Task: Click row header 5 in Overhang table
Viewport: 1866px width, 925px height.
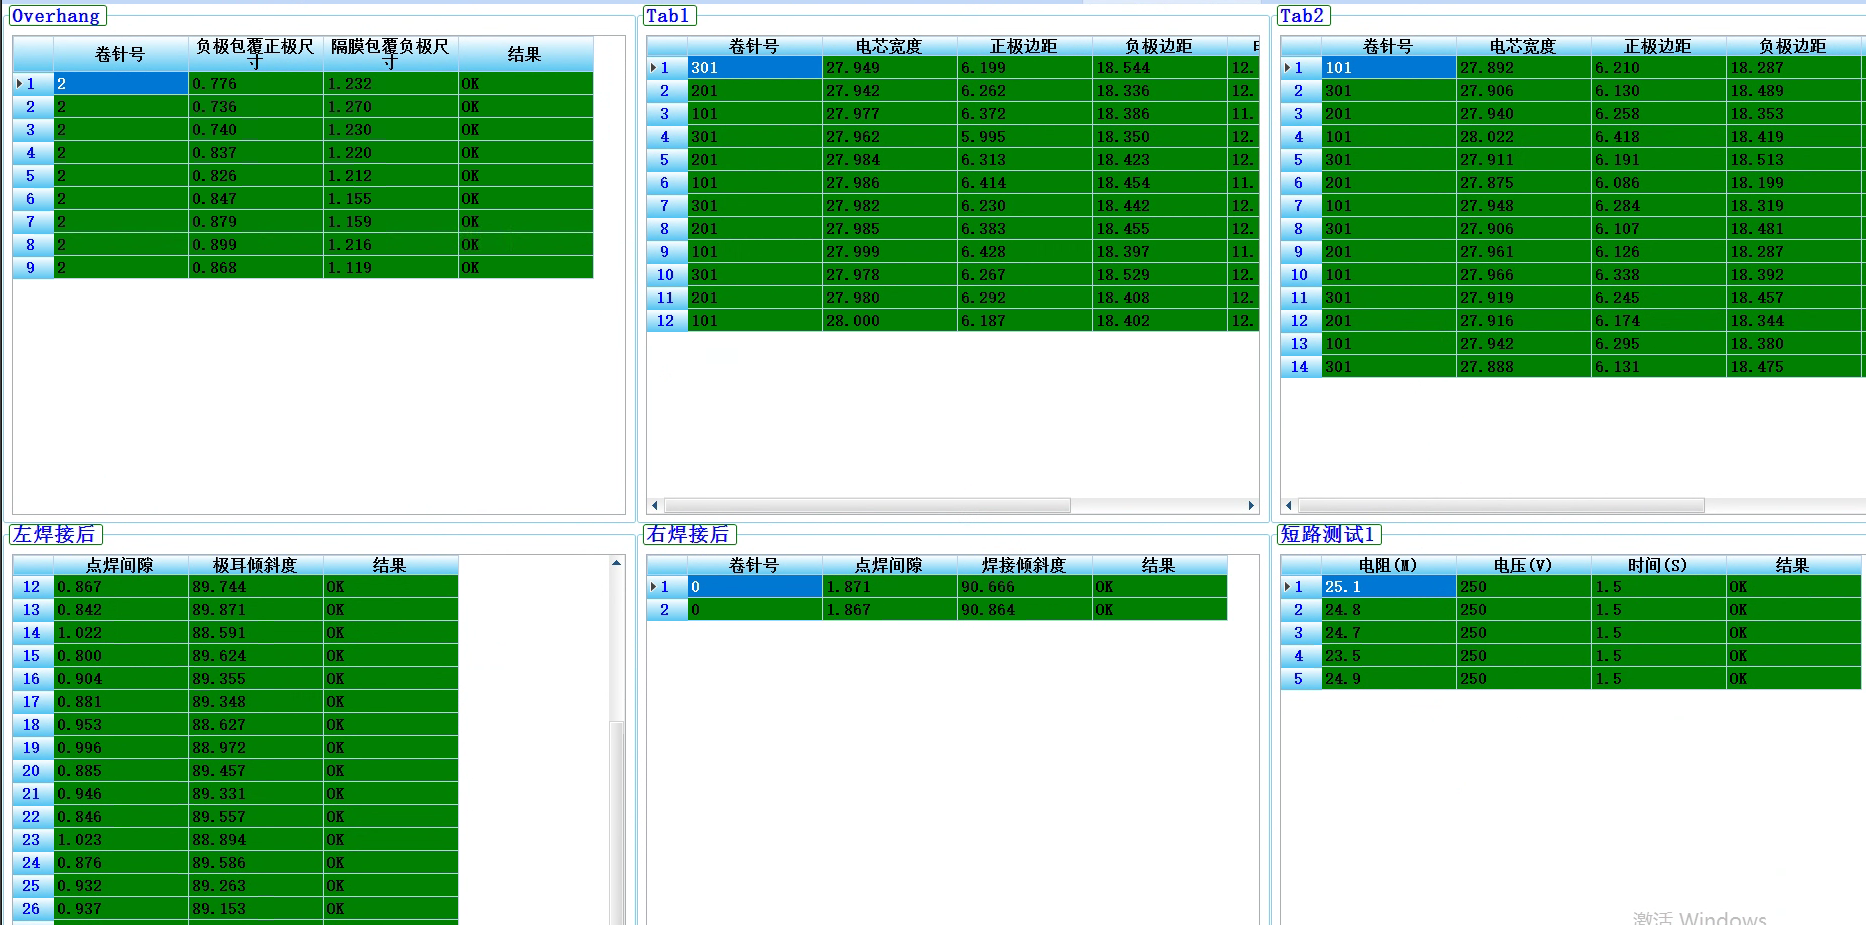Action: tap(33, 176)
